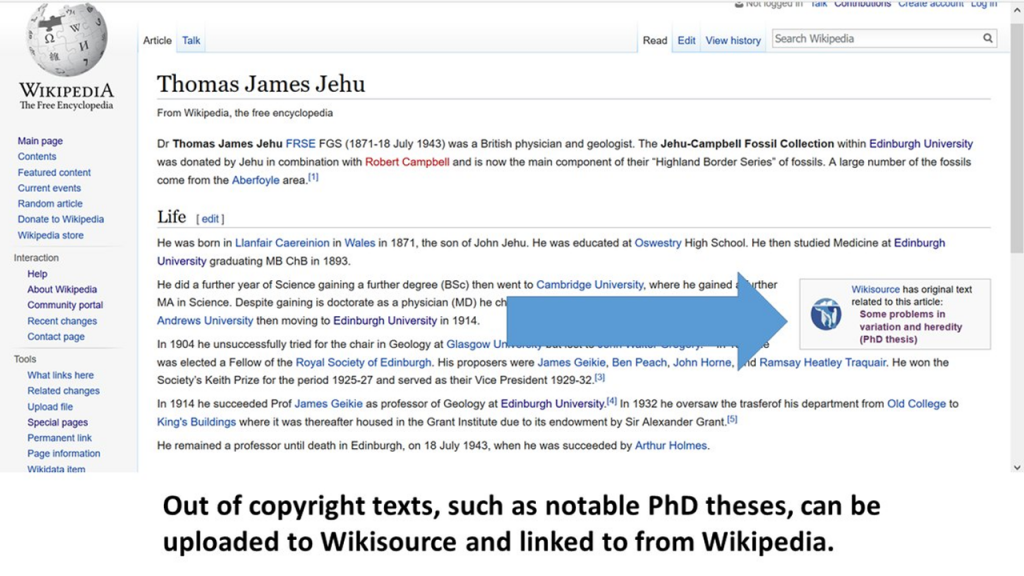Open the Old College link
This screenshot has height=576, width=1024.
click(x=916, y=404)
